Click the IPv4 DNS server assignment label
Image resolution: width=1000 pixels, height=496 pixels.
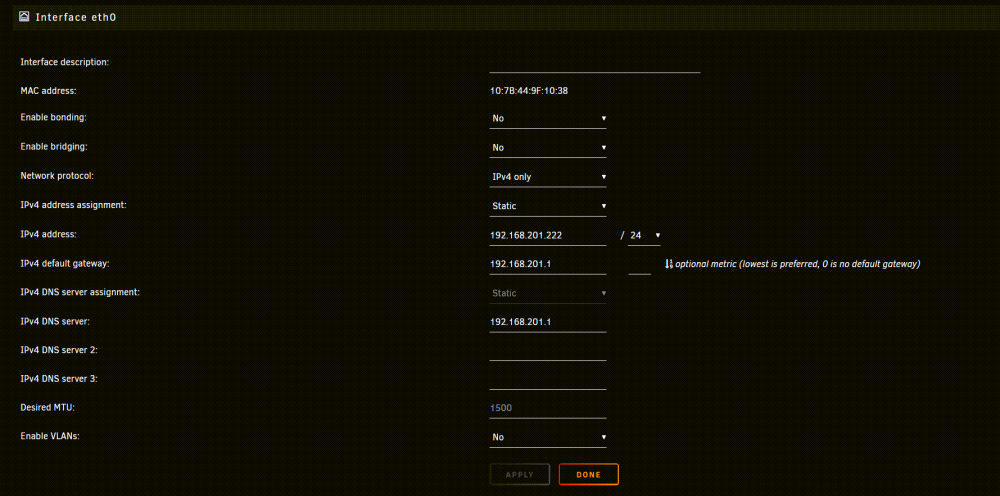[x=80, y=292]
